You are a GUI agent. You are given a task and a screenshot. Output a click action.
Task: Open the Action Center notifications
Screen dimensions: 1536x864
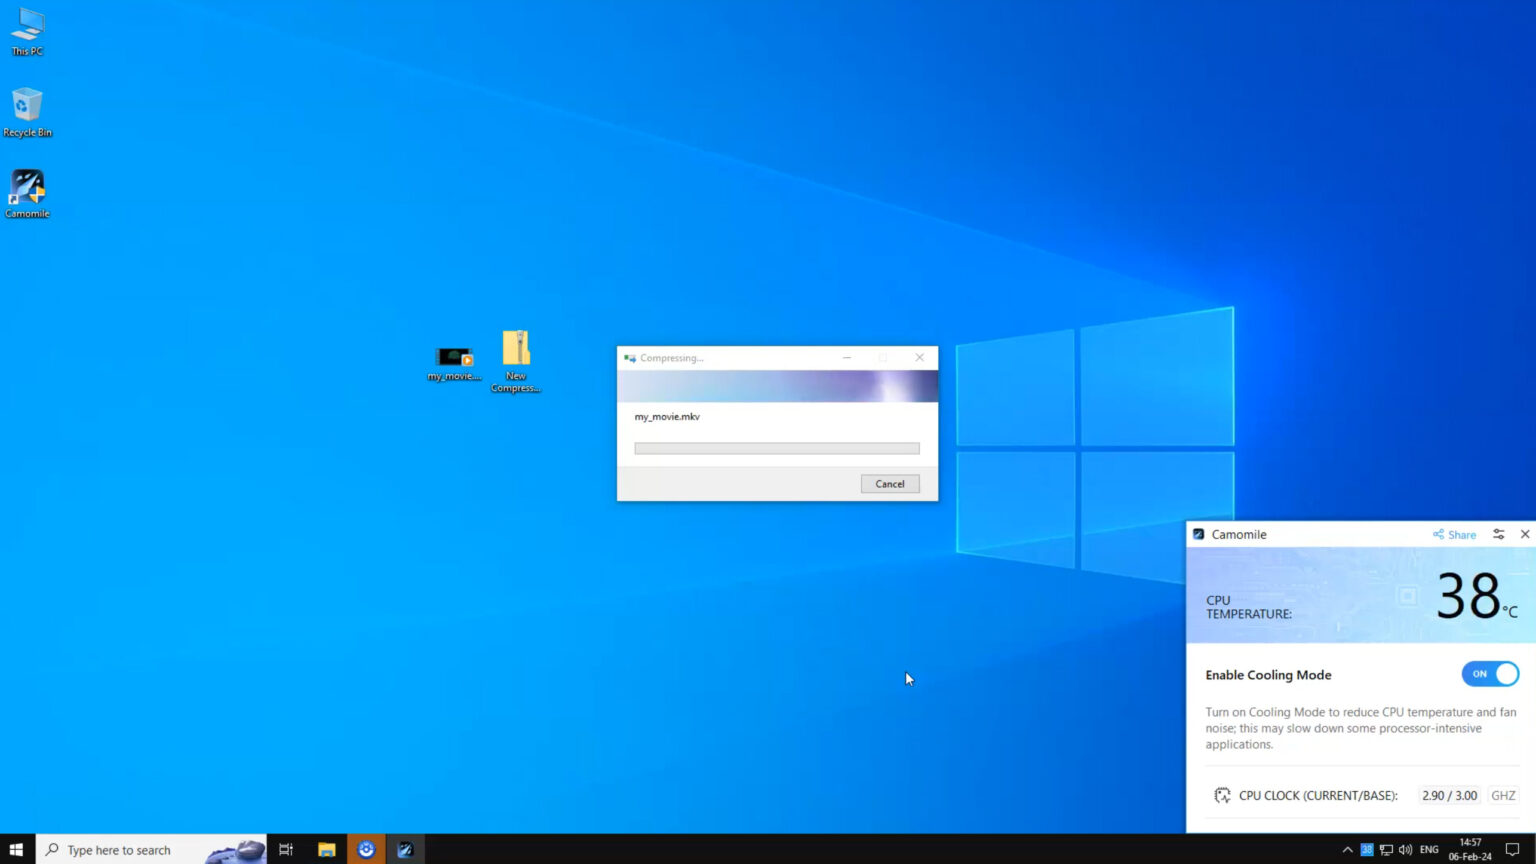1514,849
